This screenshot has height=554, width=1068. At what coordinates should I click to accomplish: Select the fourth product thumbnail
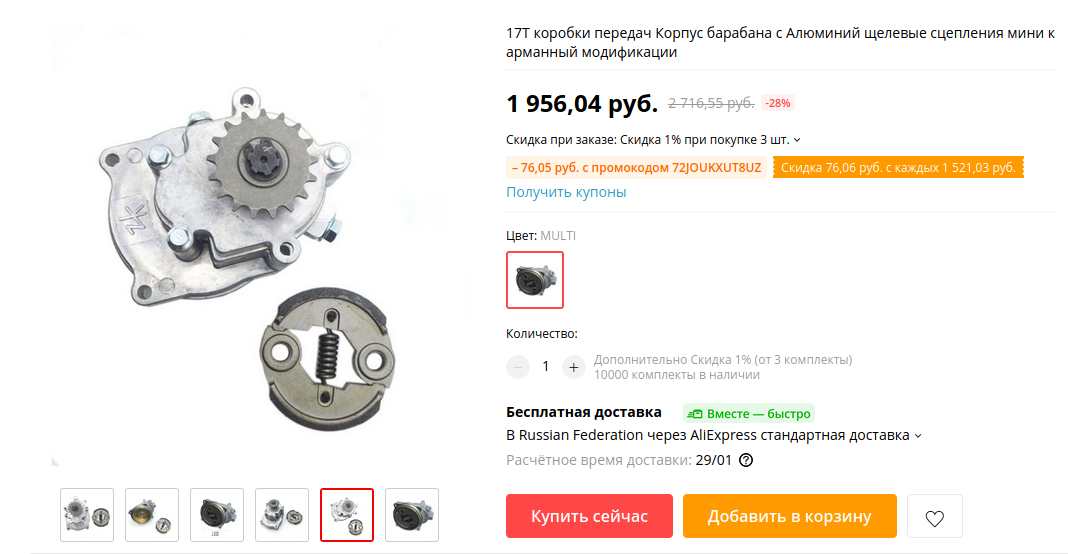pos(282,515)
